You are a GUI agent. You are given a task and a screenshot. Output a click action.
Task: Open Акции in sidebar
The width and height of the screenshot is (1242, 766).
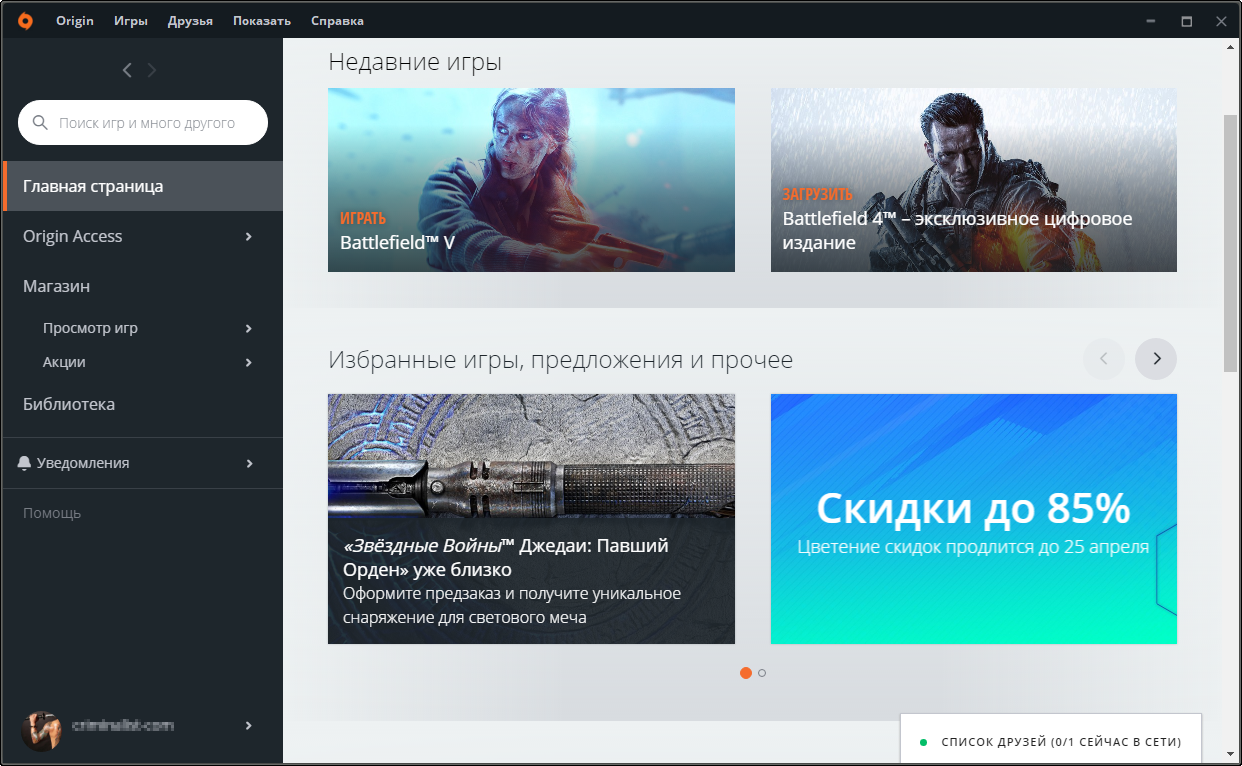point(142,362)
